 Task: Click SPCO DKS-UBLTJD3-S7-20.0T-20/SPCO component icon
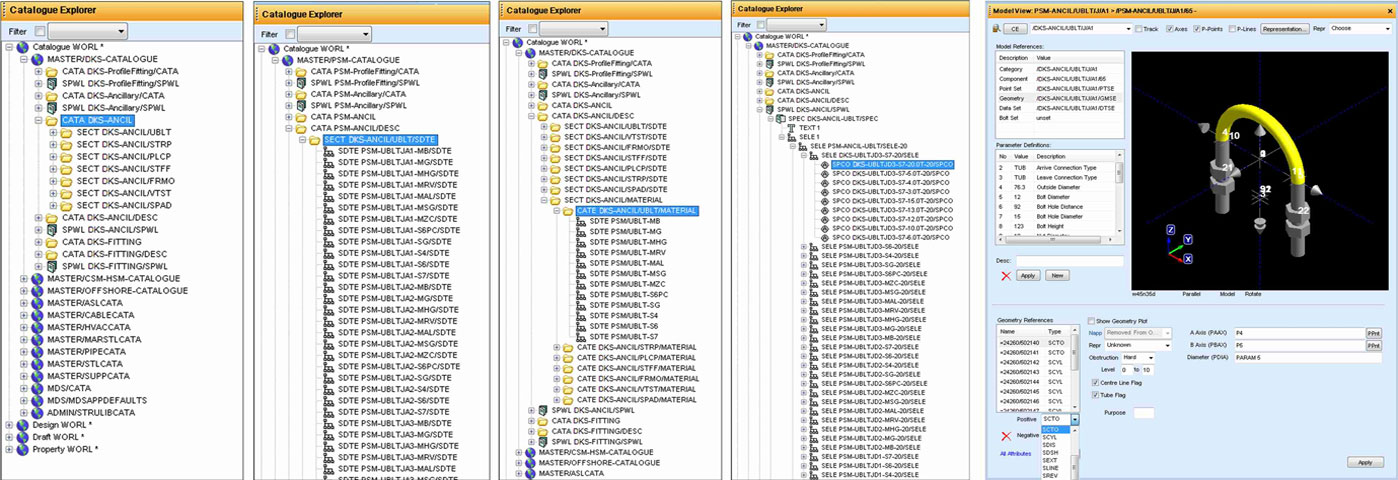[826, 163]
